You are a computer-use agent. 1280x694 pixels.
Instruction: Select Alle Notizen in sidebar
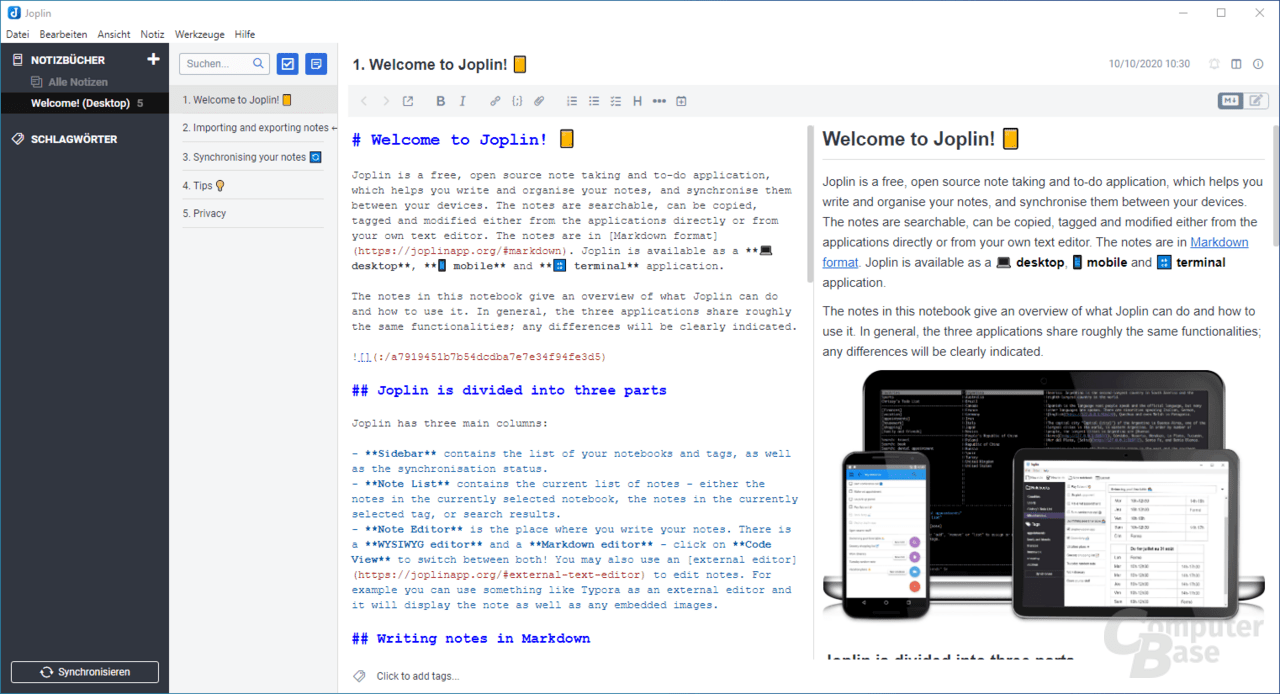click(x=78, y=82)
